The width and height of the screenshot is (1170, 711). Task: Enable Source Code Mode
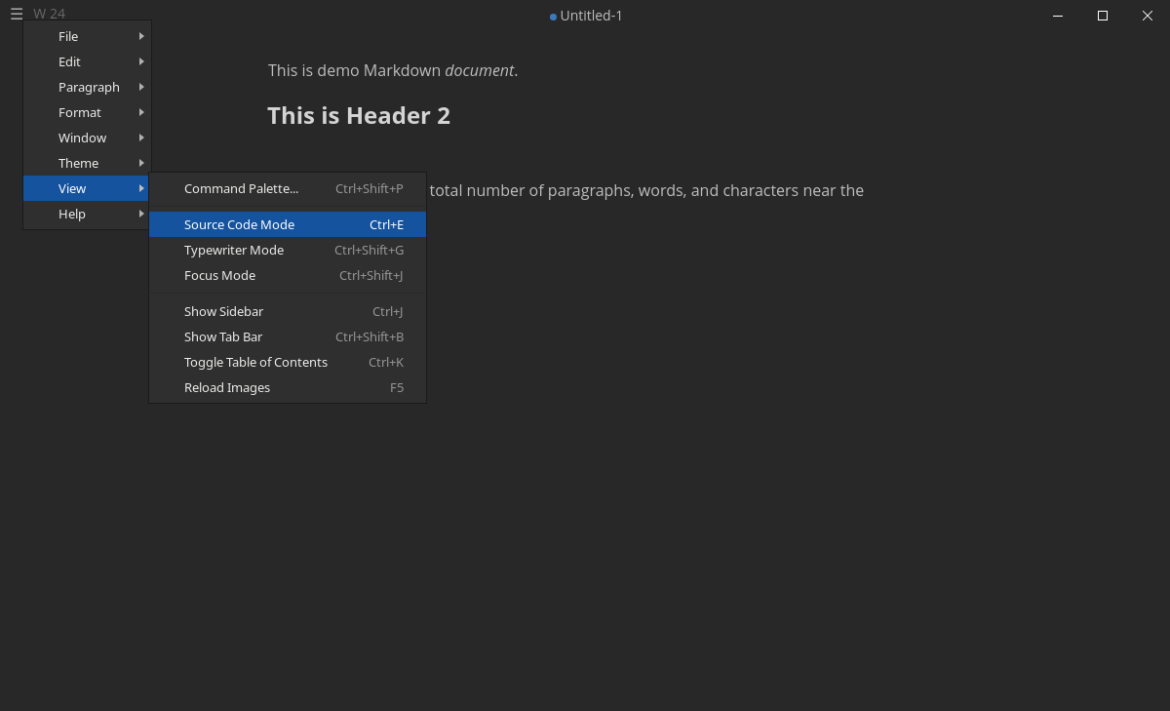pos(239,224)
